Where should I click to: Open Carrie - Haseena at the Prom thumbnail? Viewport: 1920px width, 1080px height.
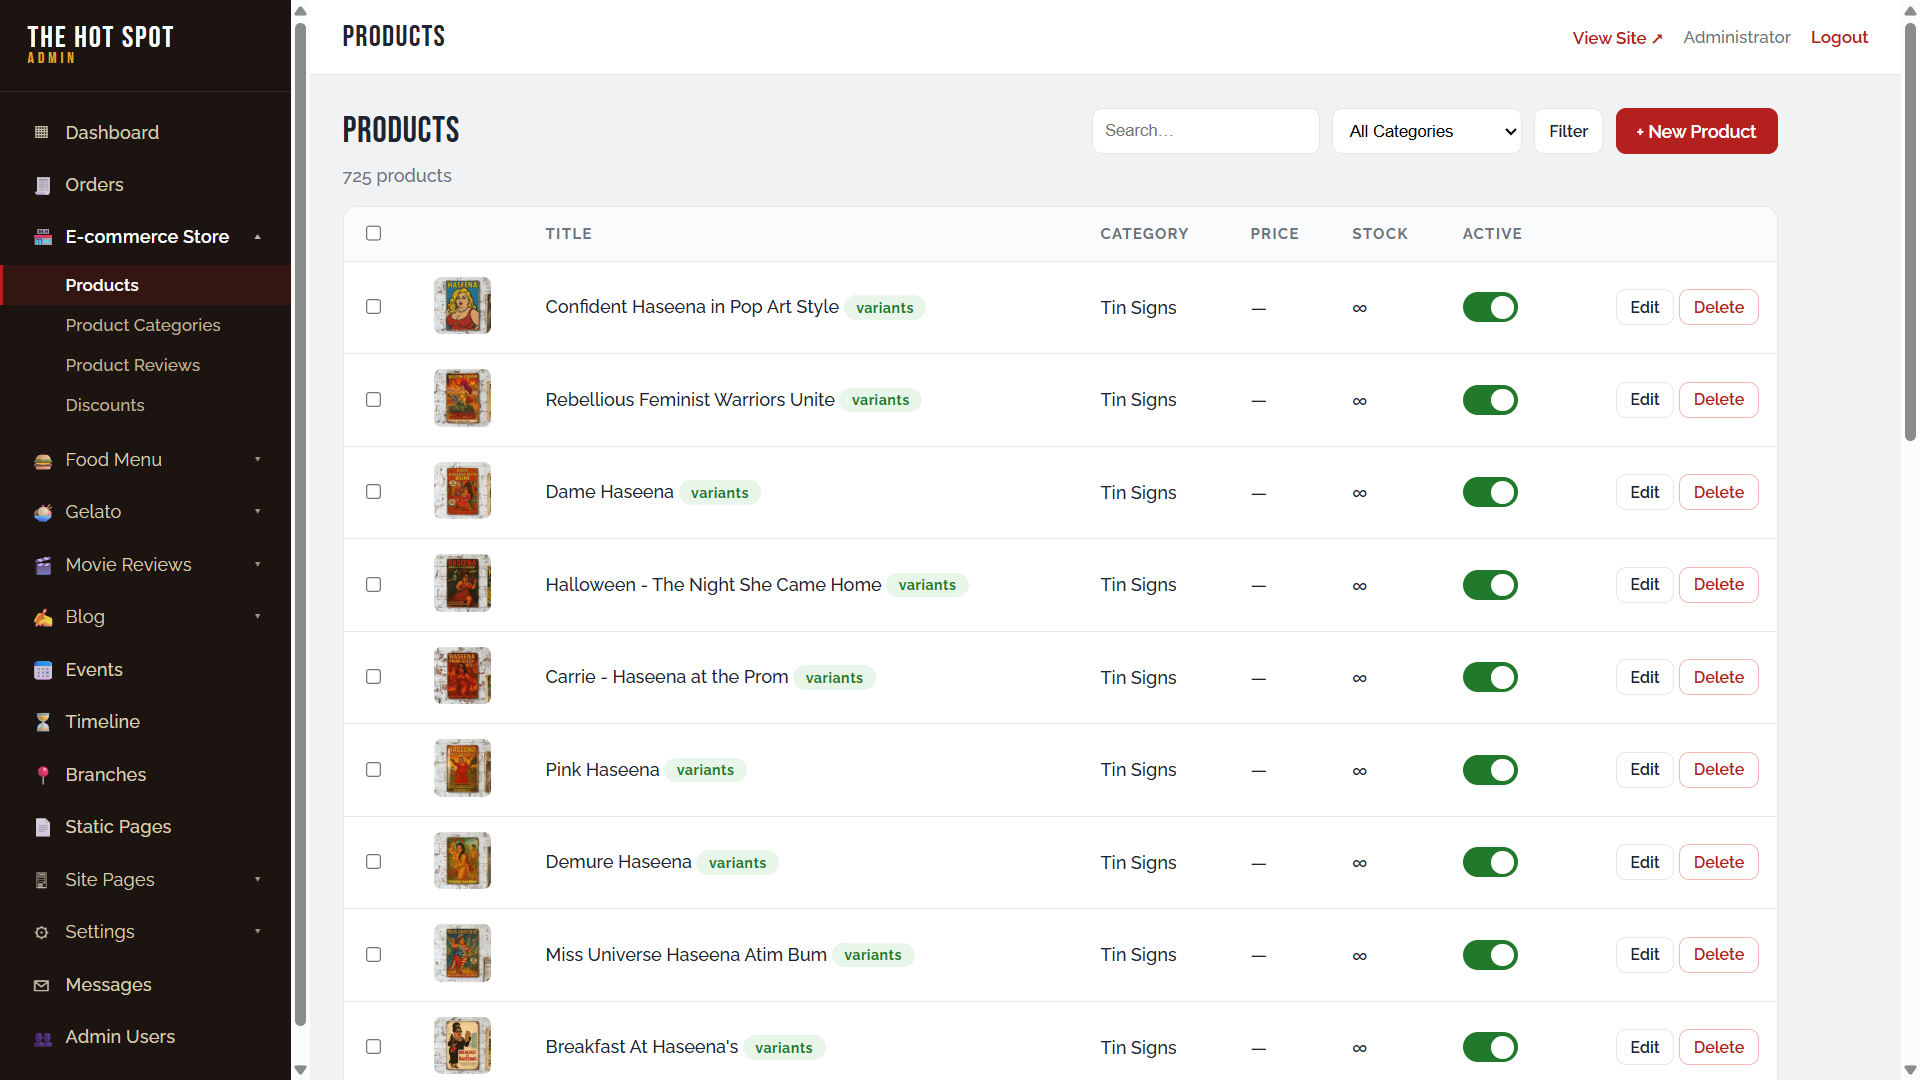click(x=462, y=676)
